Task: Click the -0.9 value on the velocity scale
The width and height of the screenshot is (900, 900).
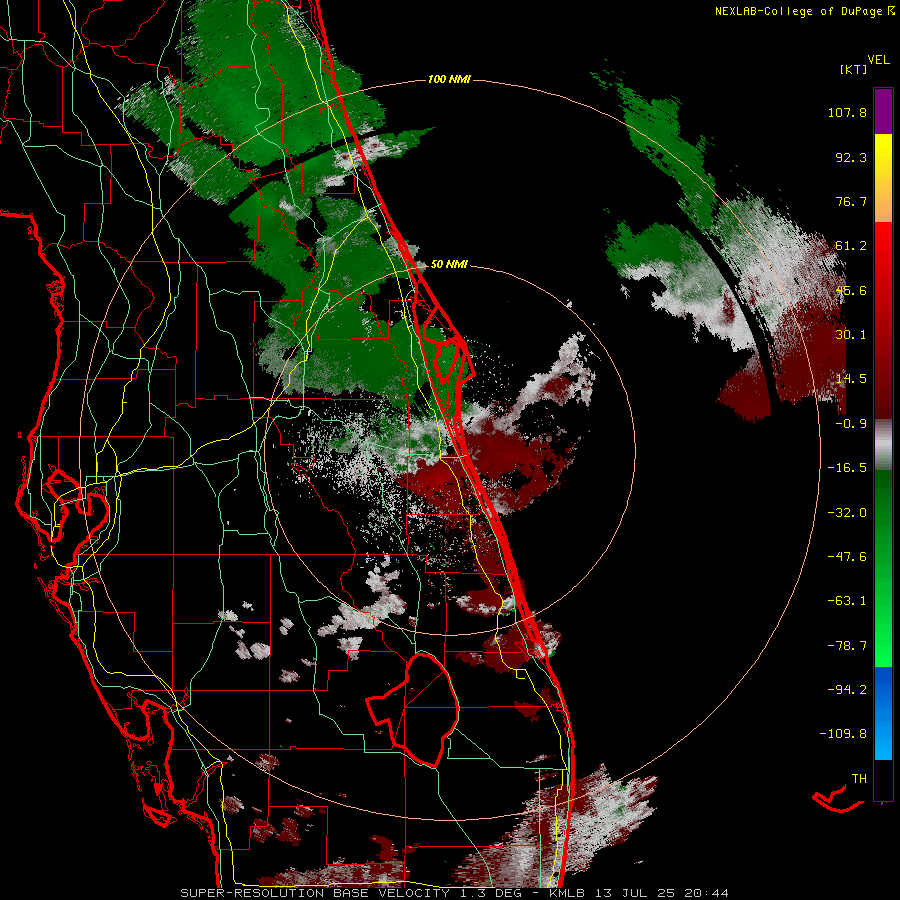Action: [x=851, y=424]
